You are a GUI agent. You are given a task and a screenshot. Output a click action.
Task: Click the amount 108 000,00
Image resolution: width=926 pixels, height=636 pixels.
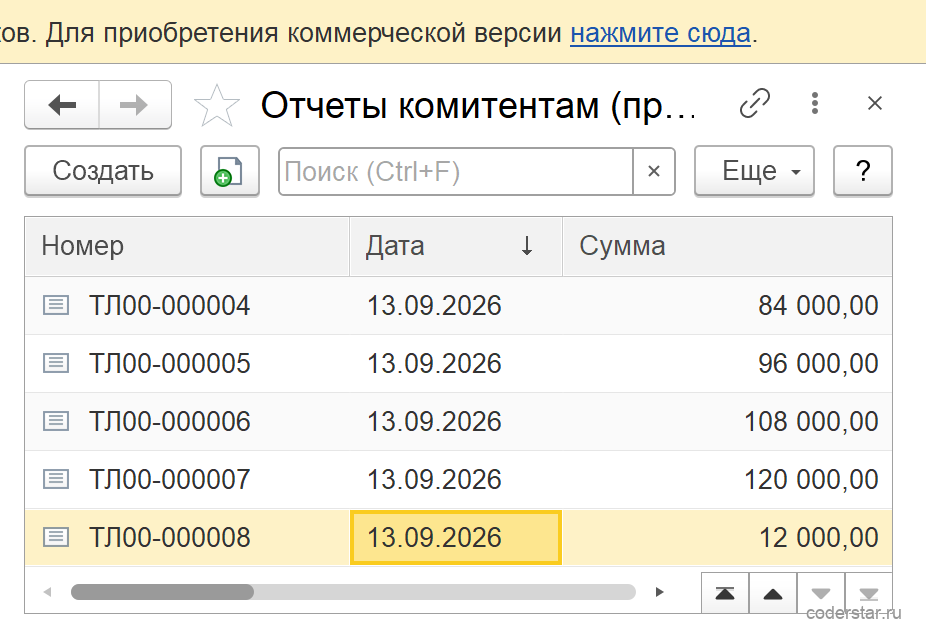click(811, 422)
